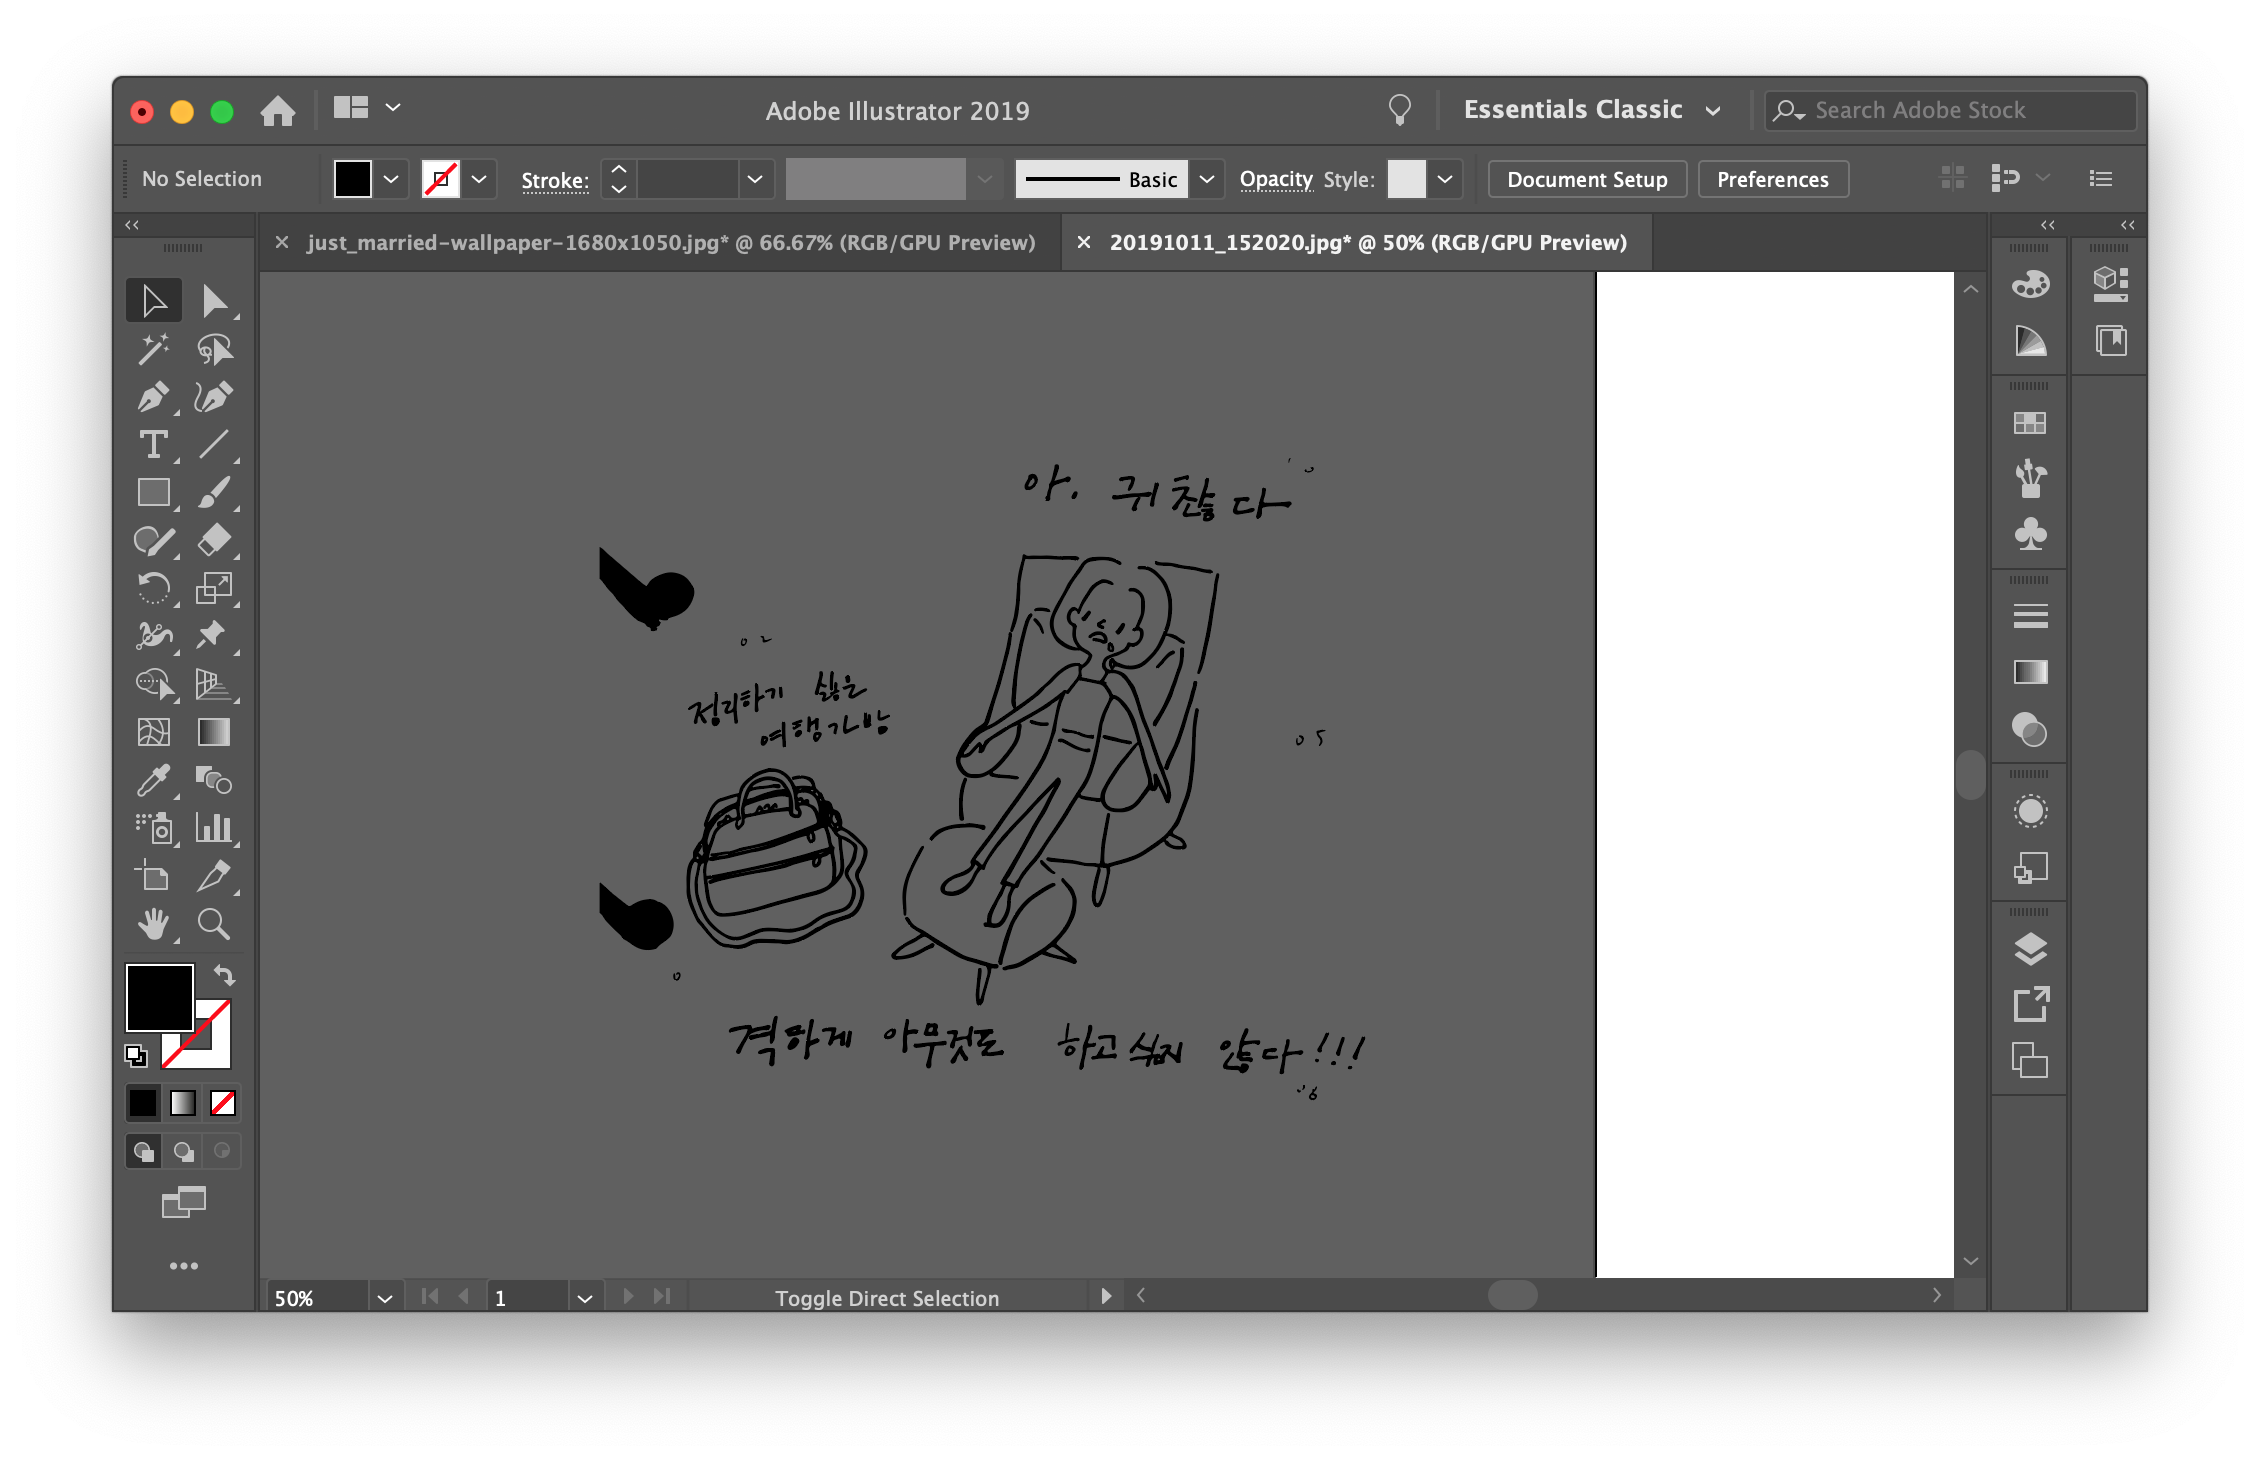Viewport: 2260px width, 1460px height.
Task: Expand the Essentials Classic workspace dropdown
Action: click(x=1713, y=111)
